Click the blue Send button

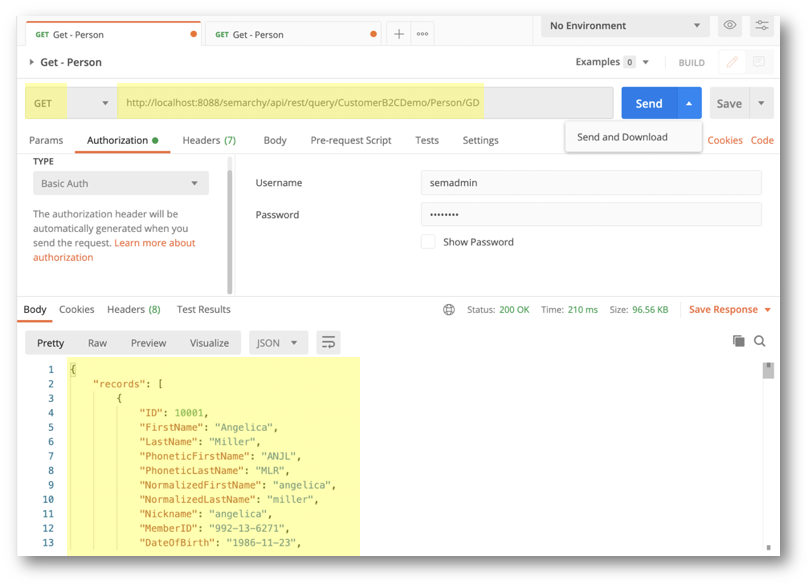(649, 103)
